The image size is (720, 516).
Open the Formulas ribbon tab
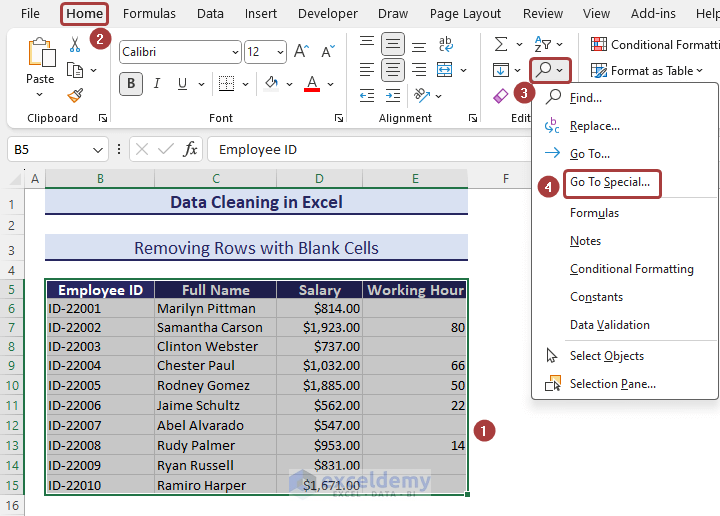click(149, 13)
